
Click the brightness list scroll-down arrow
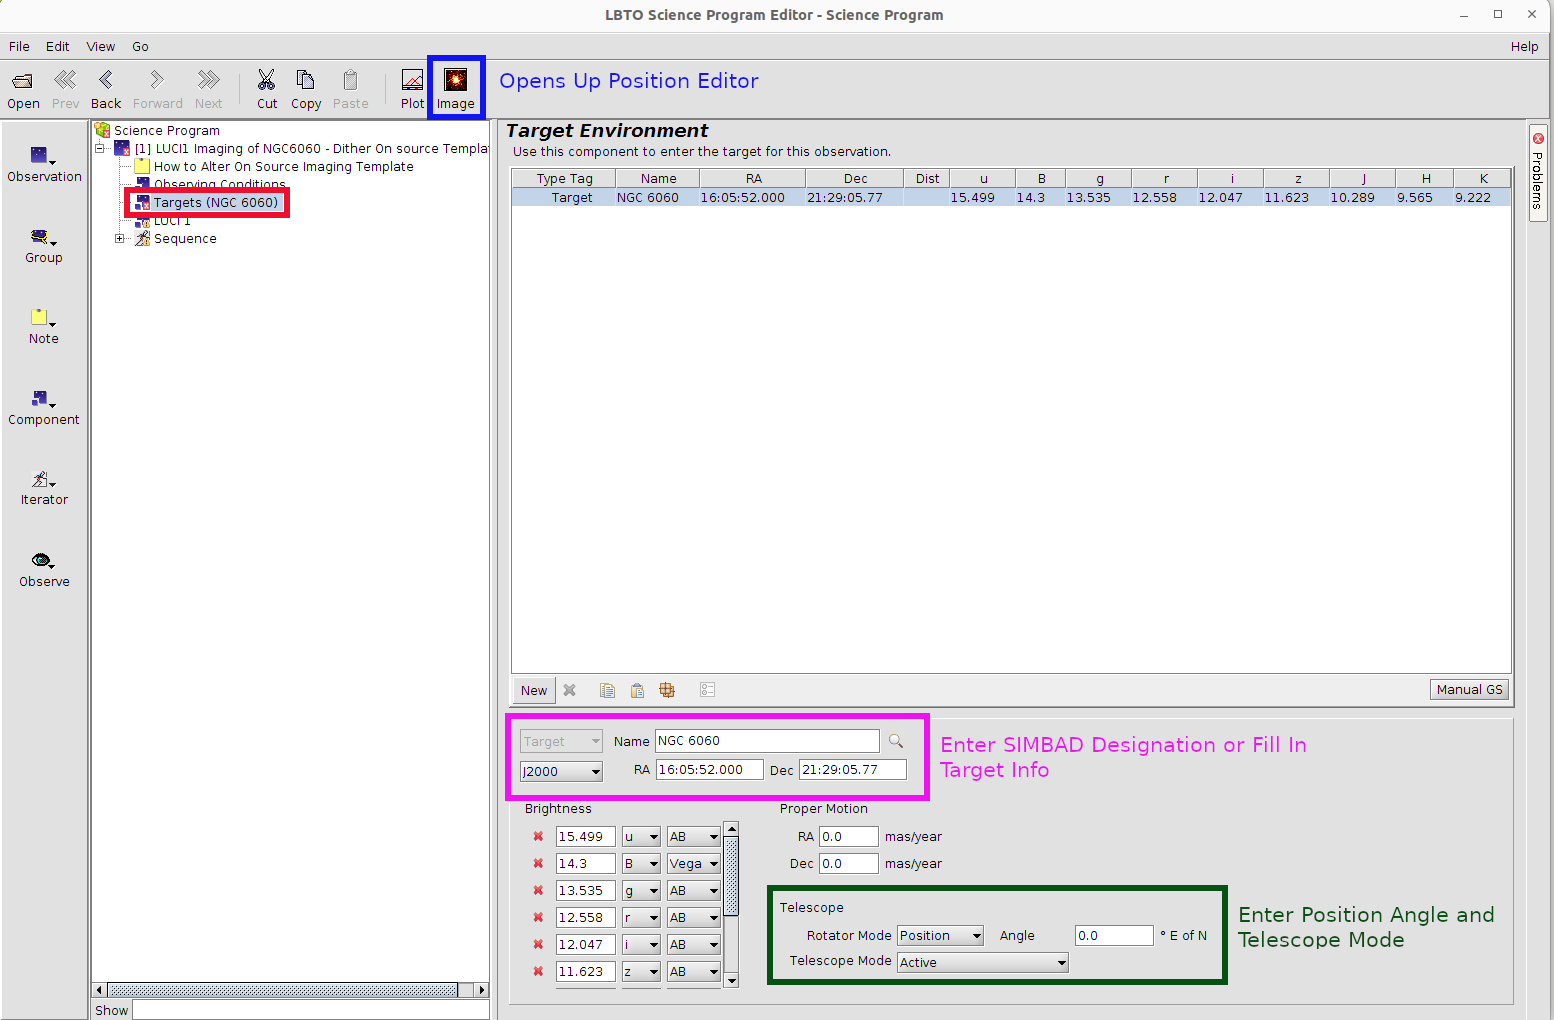pos(731,980)
